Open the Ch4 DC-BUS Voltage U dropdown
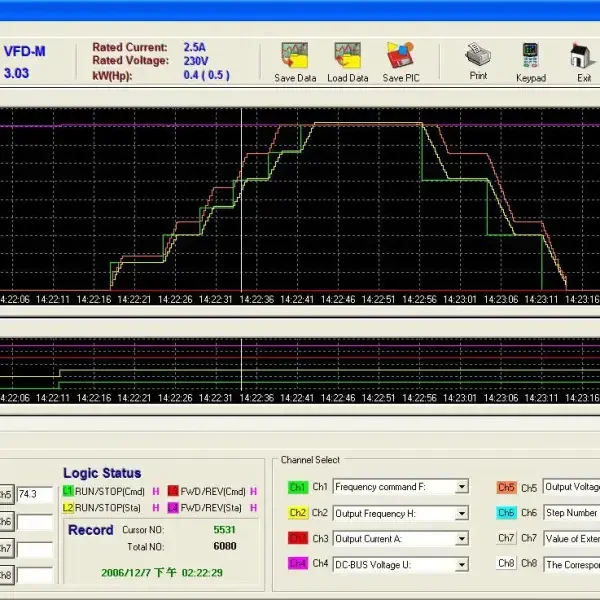 coord(462,564)
